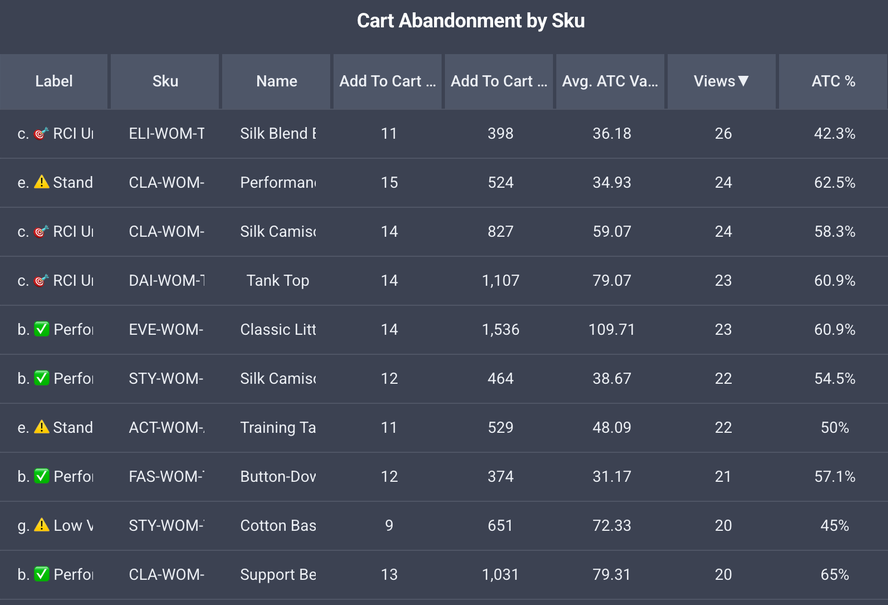The width and height of the screenshot is (888, 605).
Task: Click the warning icon beside Performance row label
Action: 41,183
